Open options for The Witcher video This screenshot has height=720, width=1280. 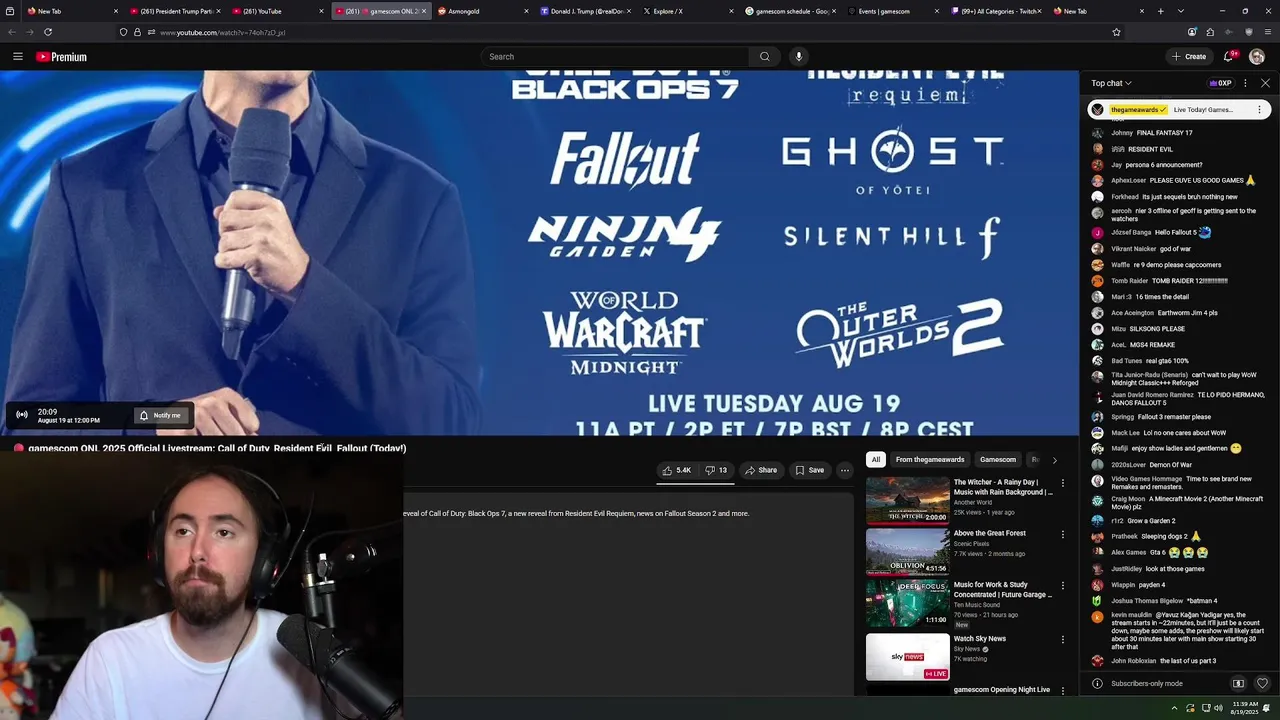[1062, 483]
